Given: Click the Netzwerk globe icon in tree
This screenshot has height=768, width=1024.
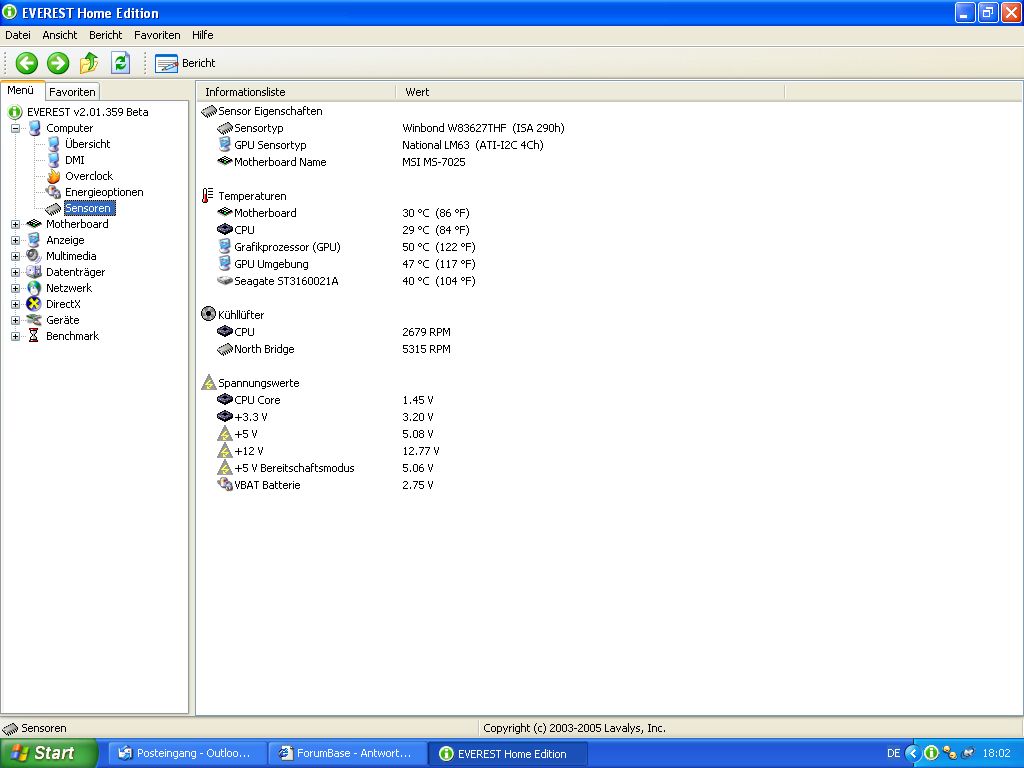Looking at the screenshot, I should point(34,288).
